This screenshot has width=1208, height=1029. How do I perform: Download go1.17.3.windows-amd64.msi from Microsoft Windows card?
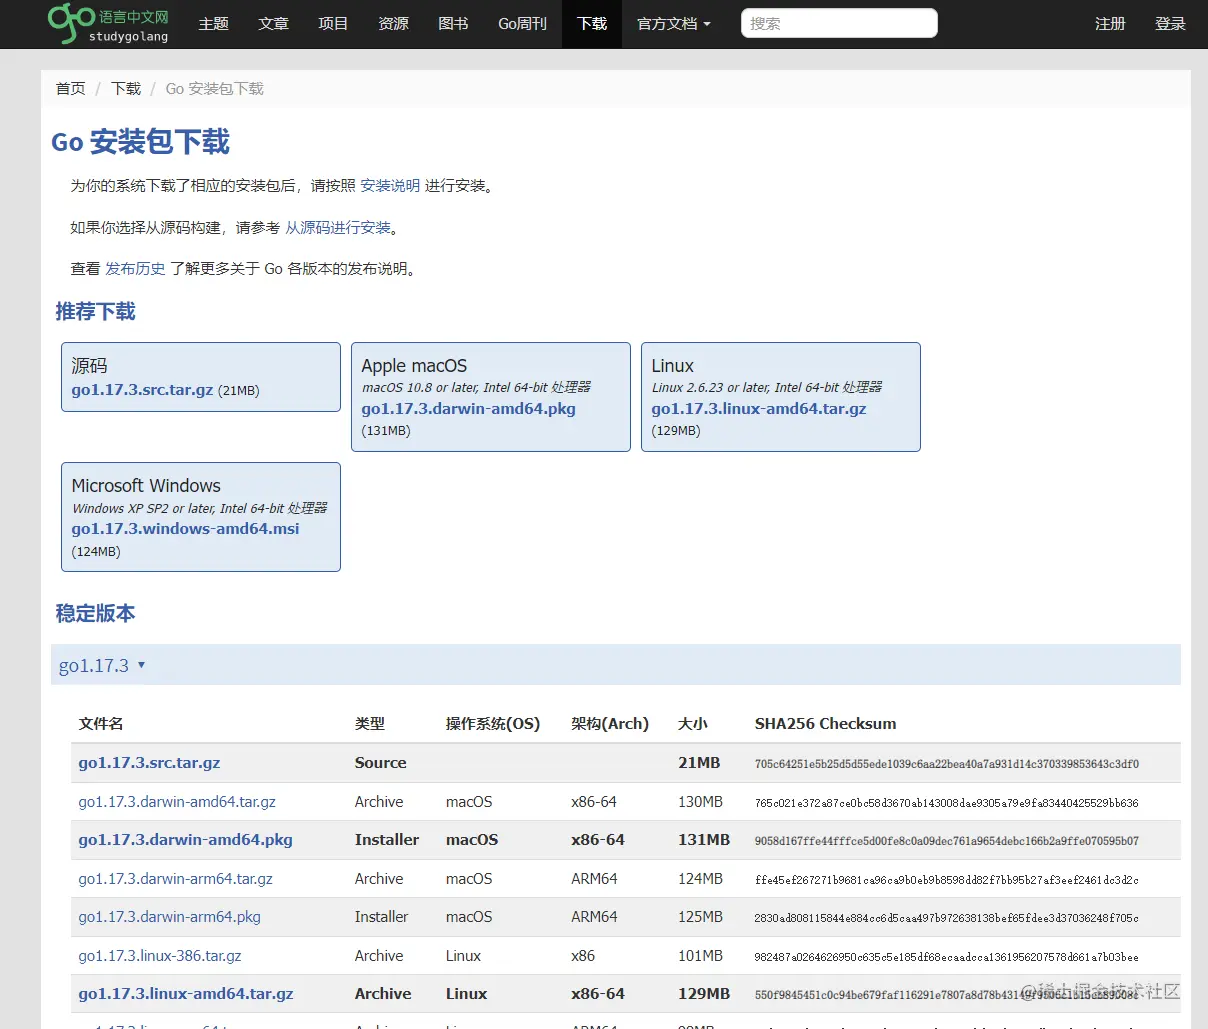[x=185, y=529]
